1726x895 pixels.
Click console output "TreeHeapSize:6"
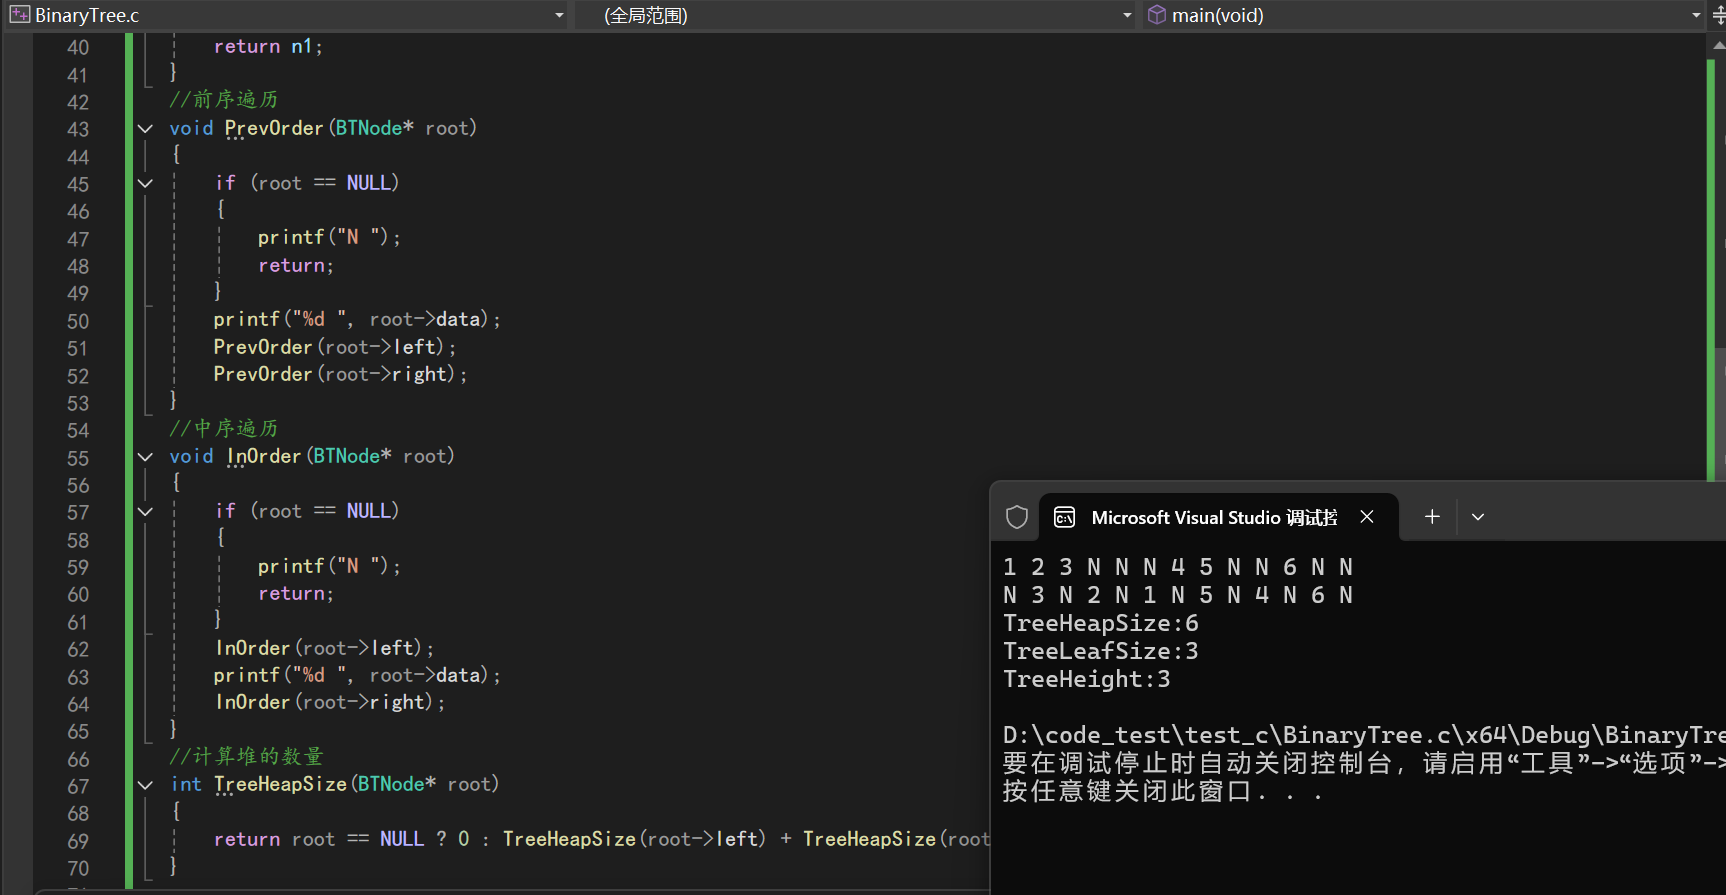[1100, 623]
